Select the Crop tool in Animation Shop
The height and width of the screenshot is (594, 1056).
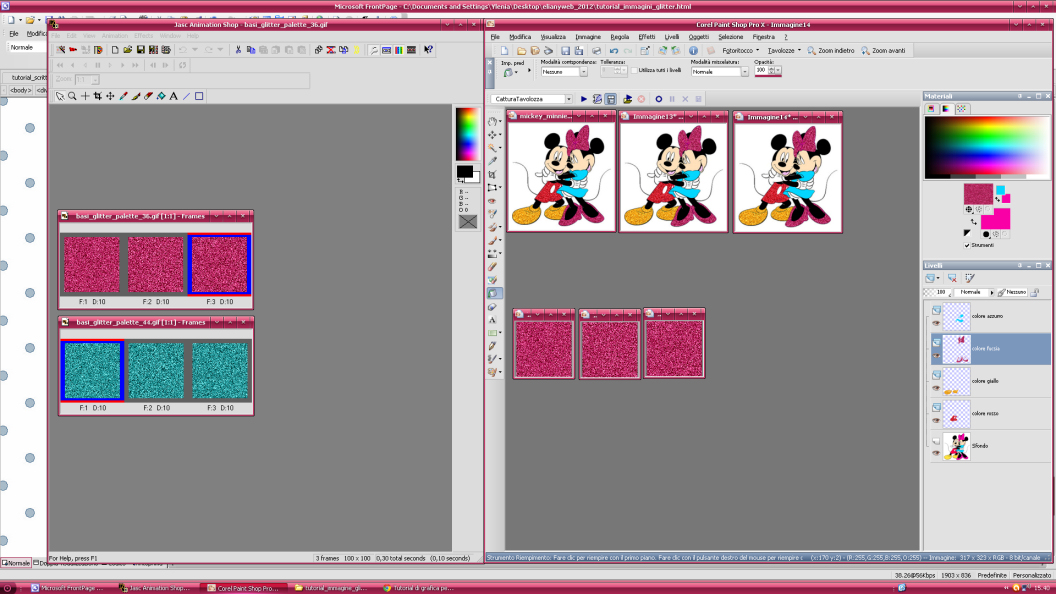(98, 96)
